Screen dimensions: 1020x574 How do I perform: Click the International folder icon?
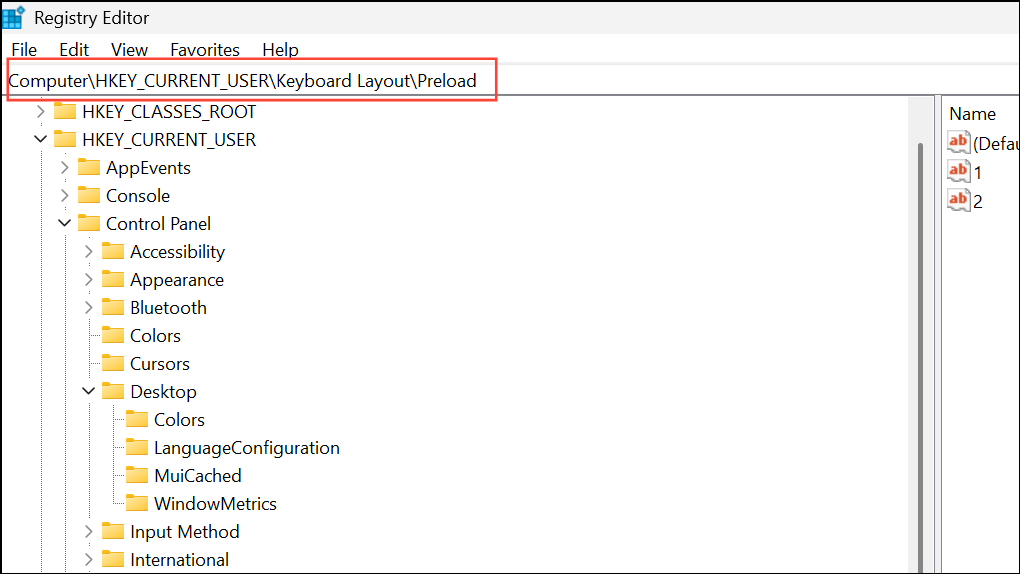(113, 558)
